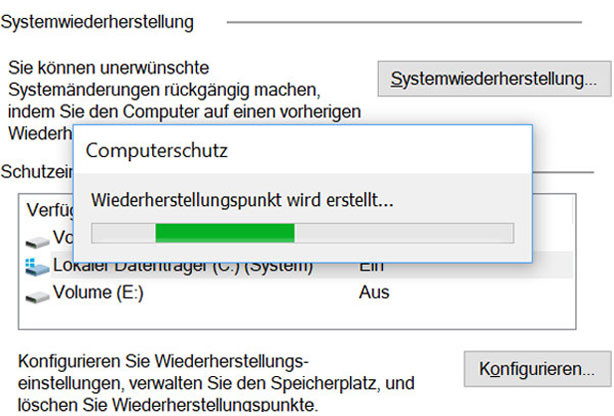
Task: Click the Systemwiederherstellung section heading
Action: (x=97, y=22)
